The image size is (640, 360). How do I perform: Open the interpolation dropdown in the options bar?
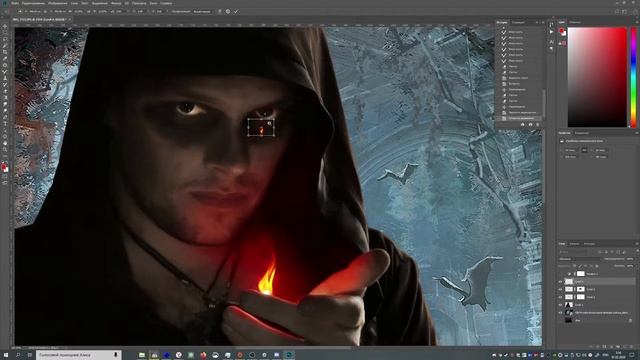pos(202,11)
